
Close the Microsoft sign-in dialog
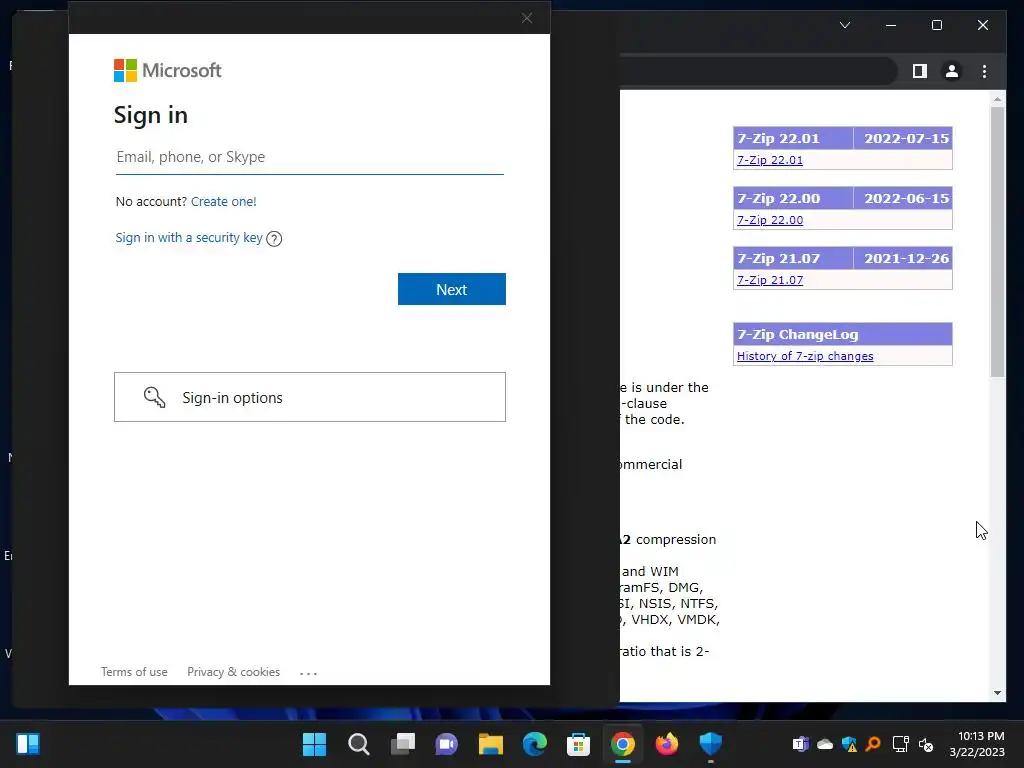tap(527, 18)
